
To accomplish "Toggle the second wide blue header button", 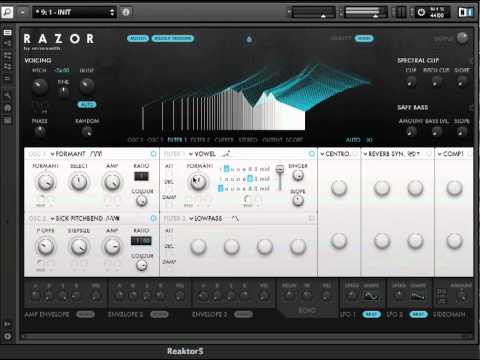I will pyautogui.click(x=173, y=39).
